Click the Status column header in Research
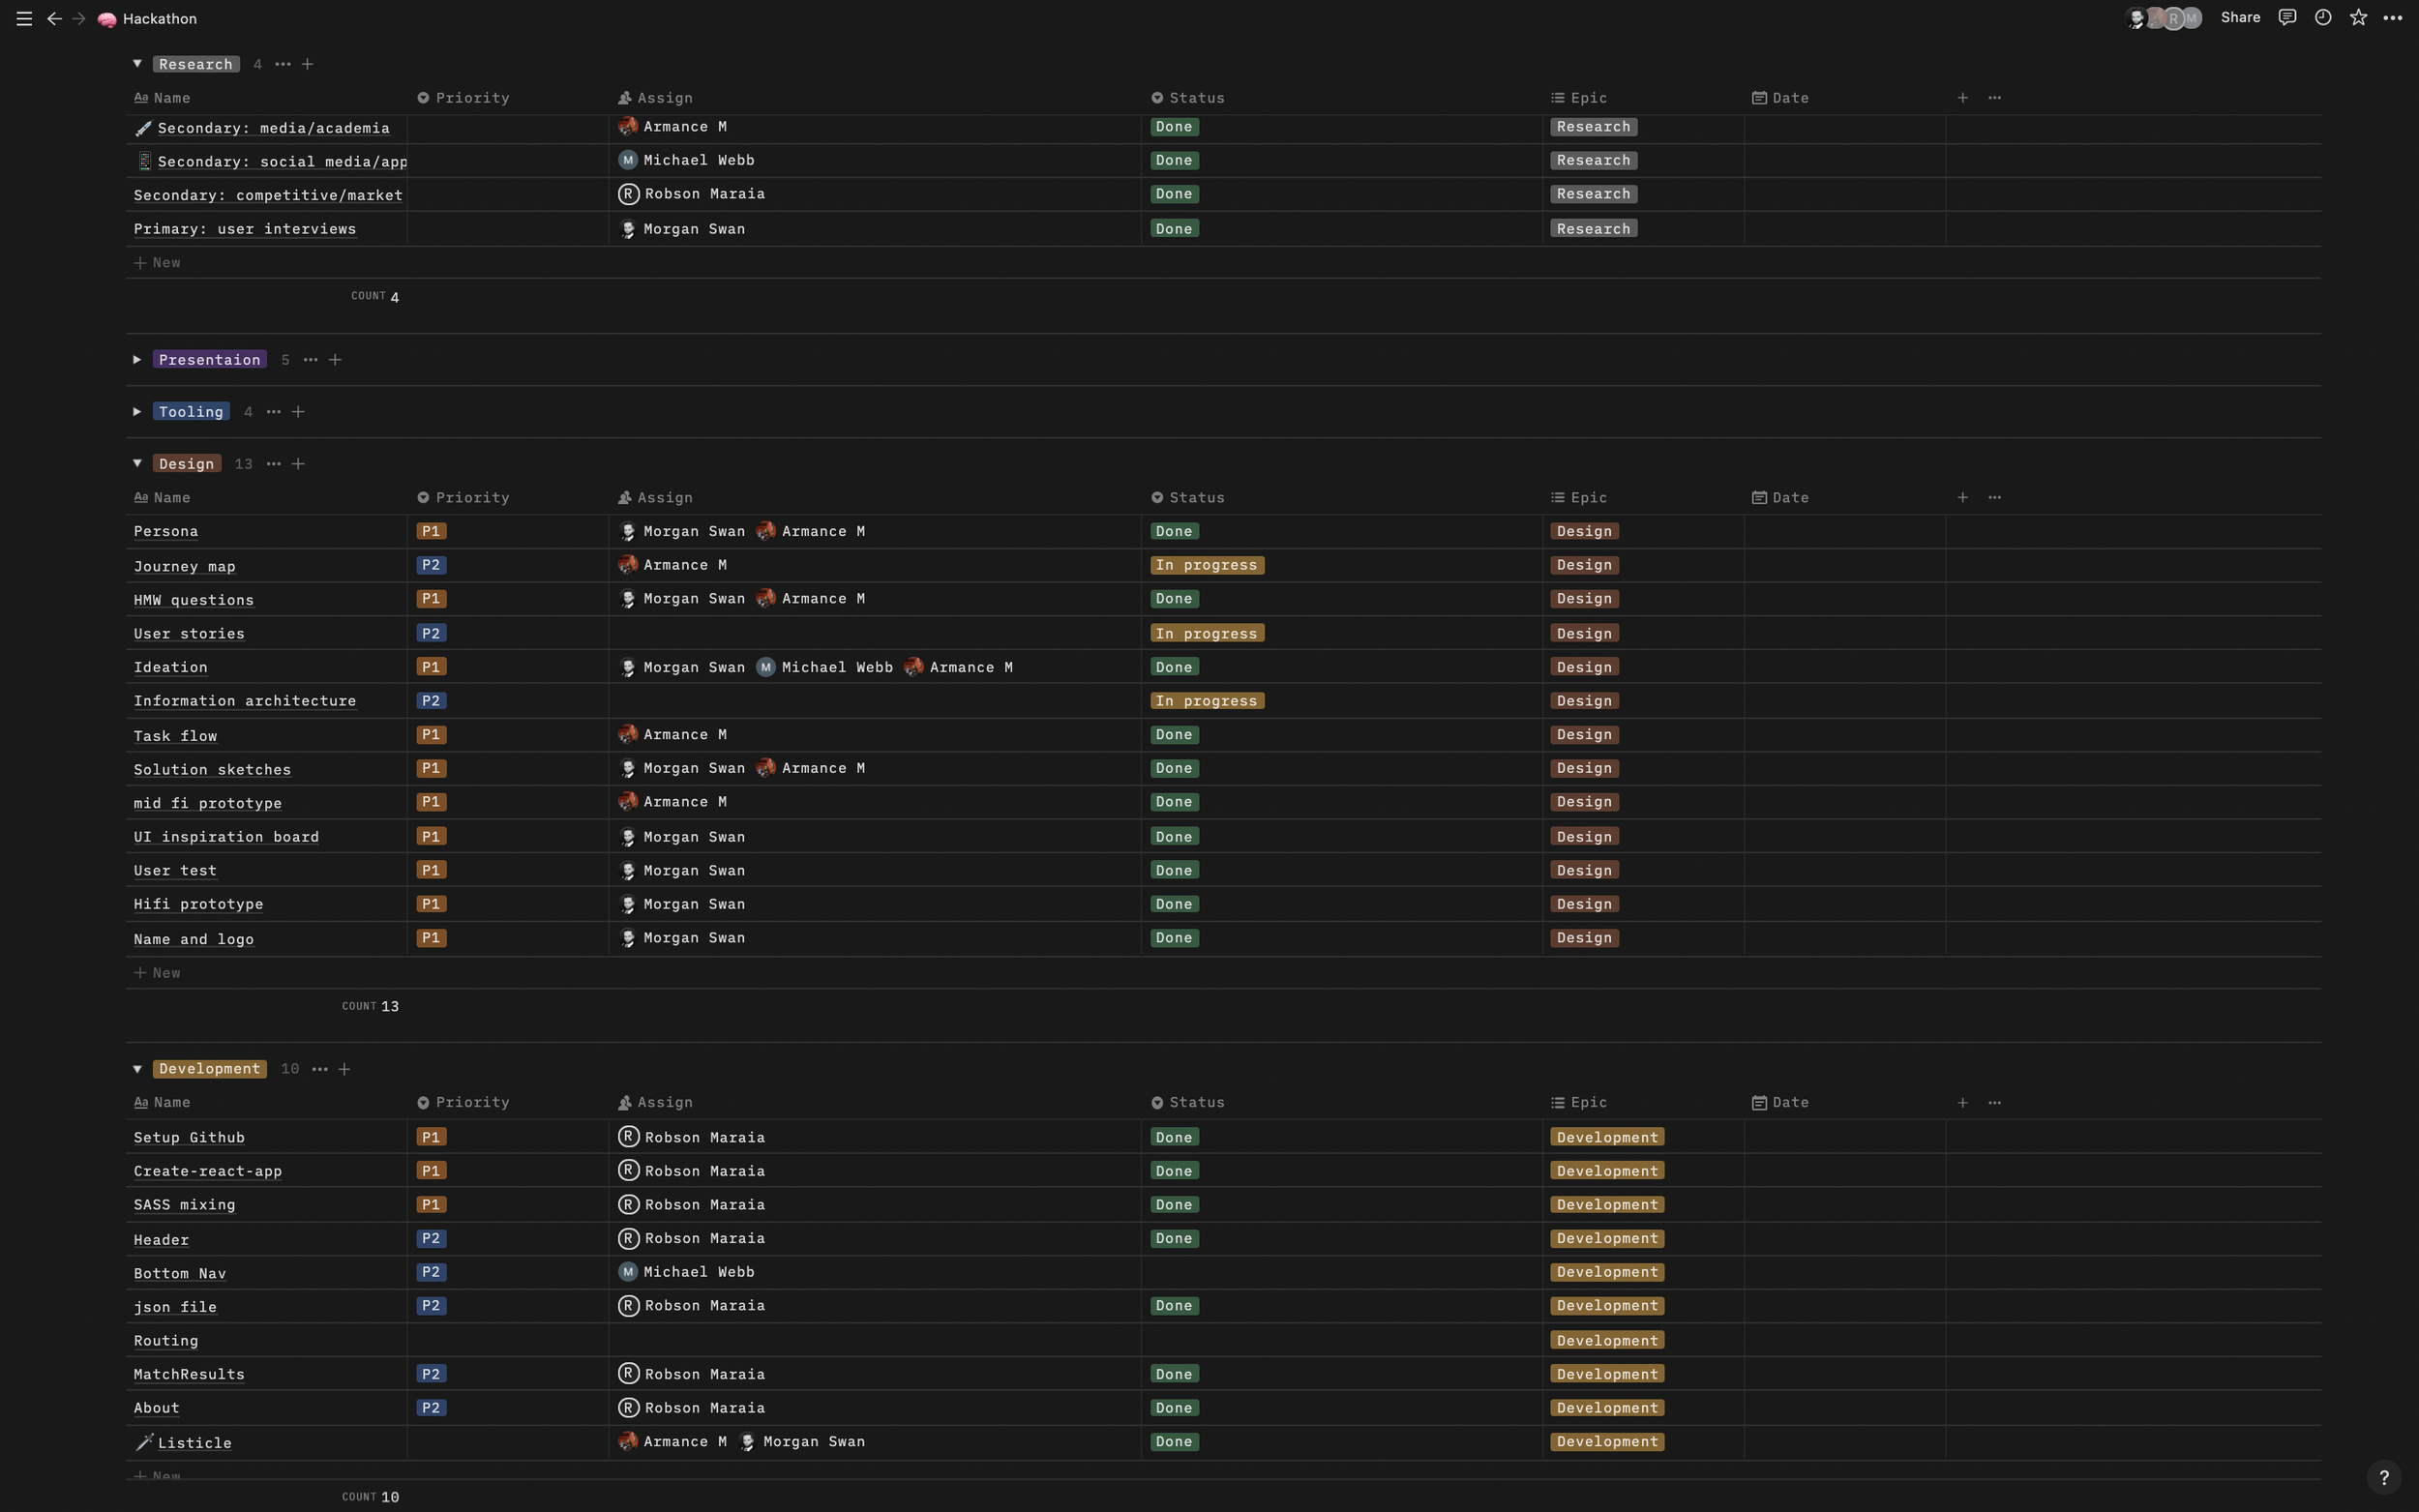2419x1512 pixels. 1196,98
